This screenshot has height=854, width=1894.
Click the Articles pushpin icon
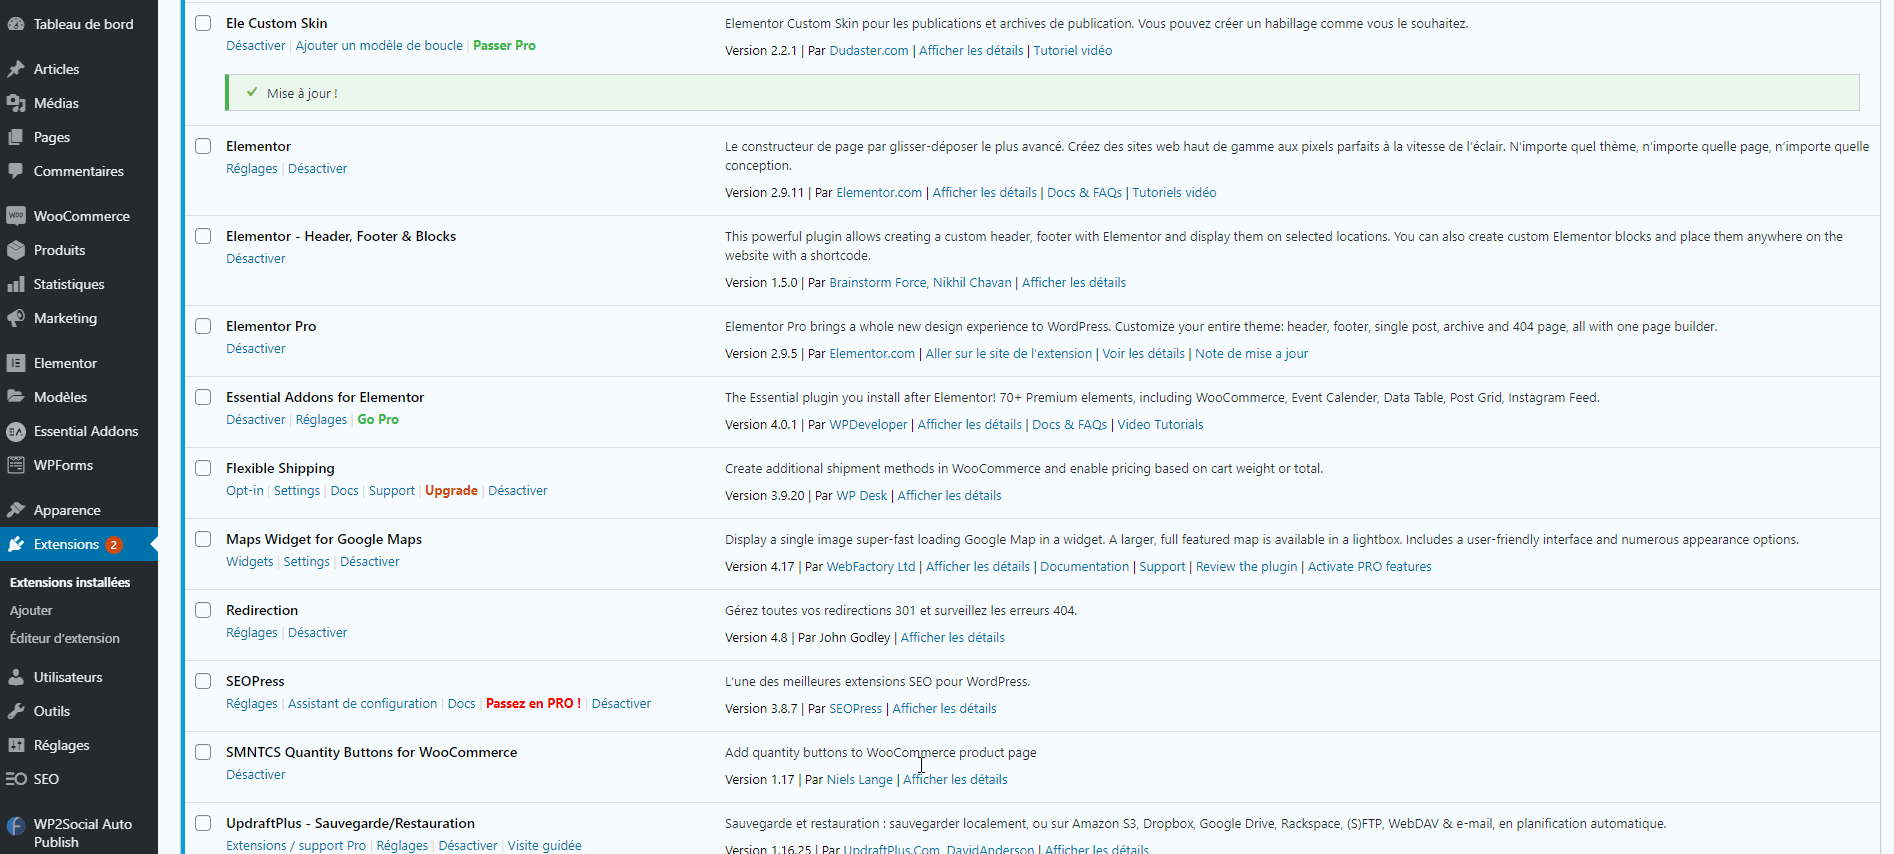(x=16, y=69)
